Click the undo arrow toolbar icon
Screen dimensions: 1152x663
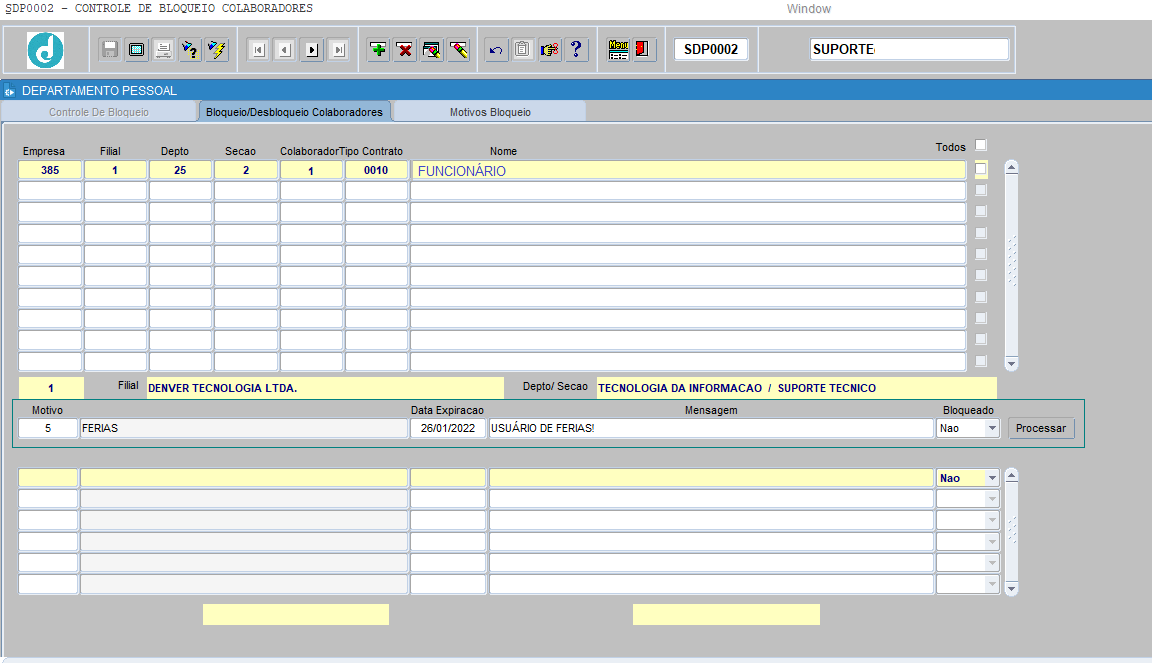coord(496,49)
